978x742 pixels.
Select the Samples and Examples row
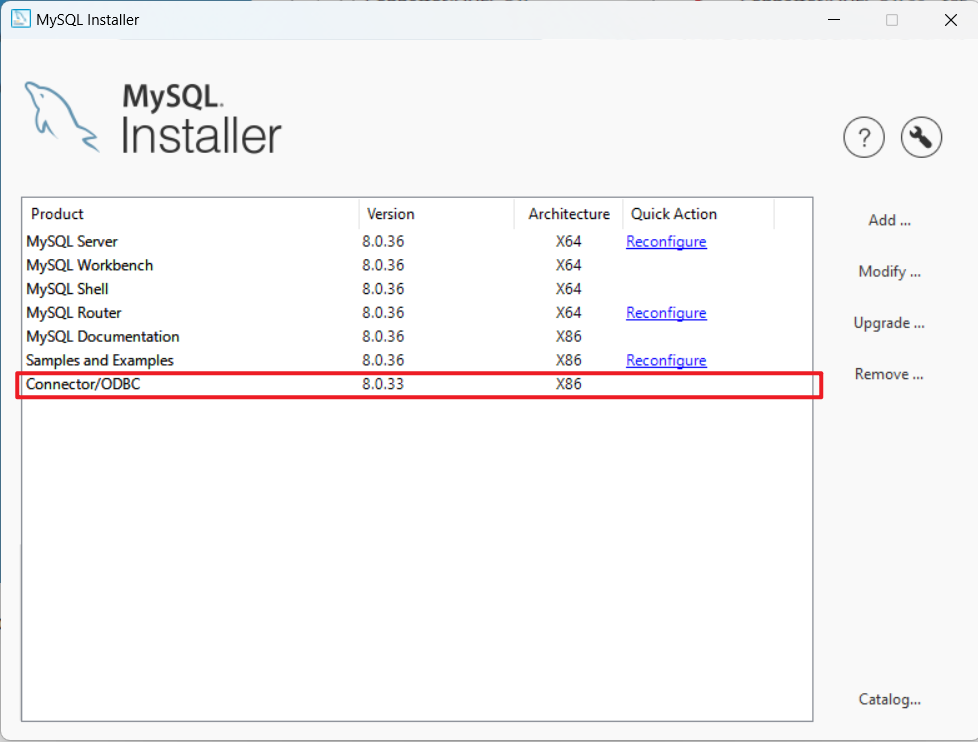point(417,360)
